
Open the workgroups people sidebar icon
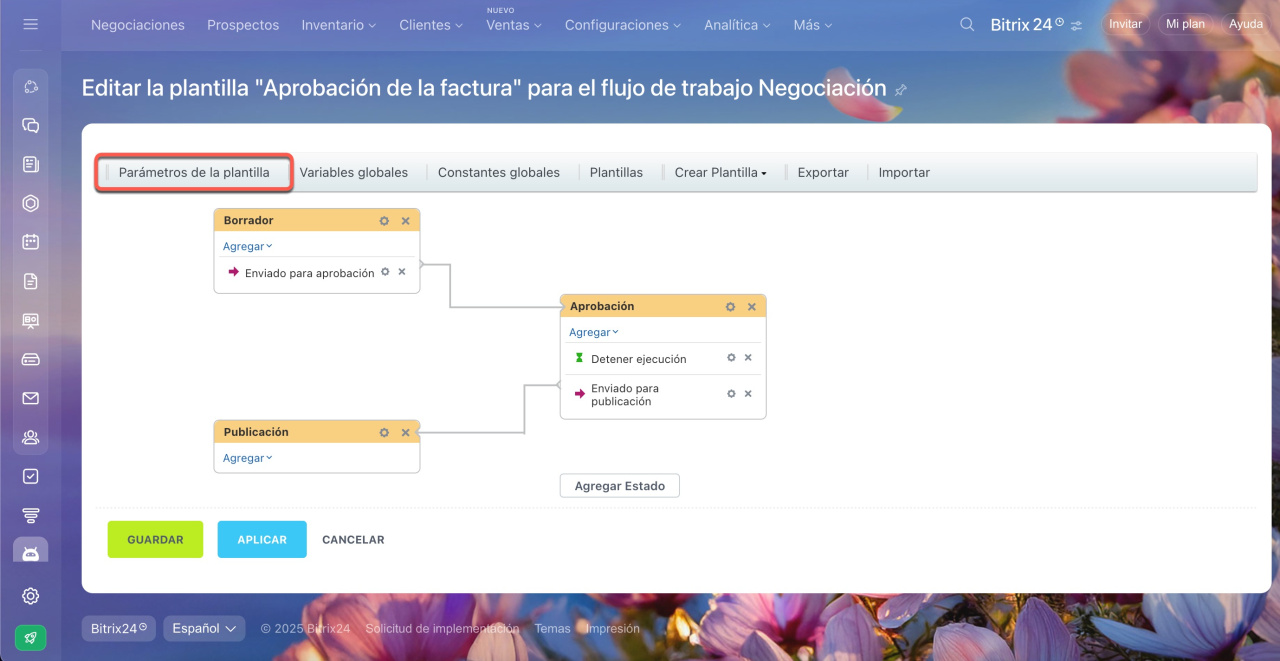pyautogui.click(x=31, y=437)
